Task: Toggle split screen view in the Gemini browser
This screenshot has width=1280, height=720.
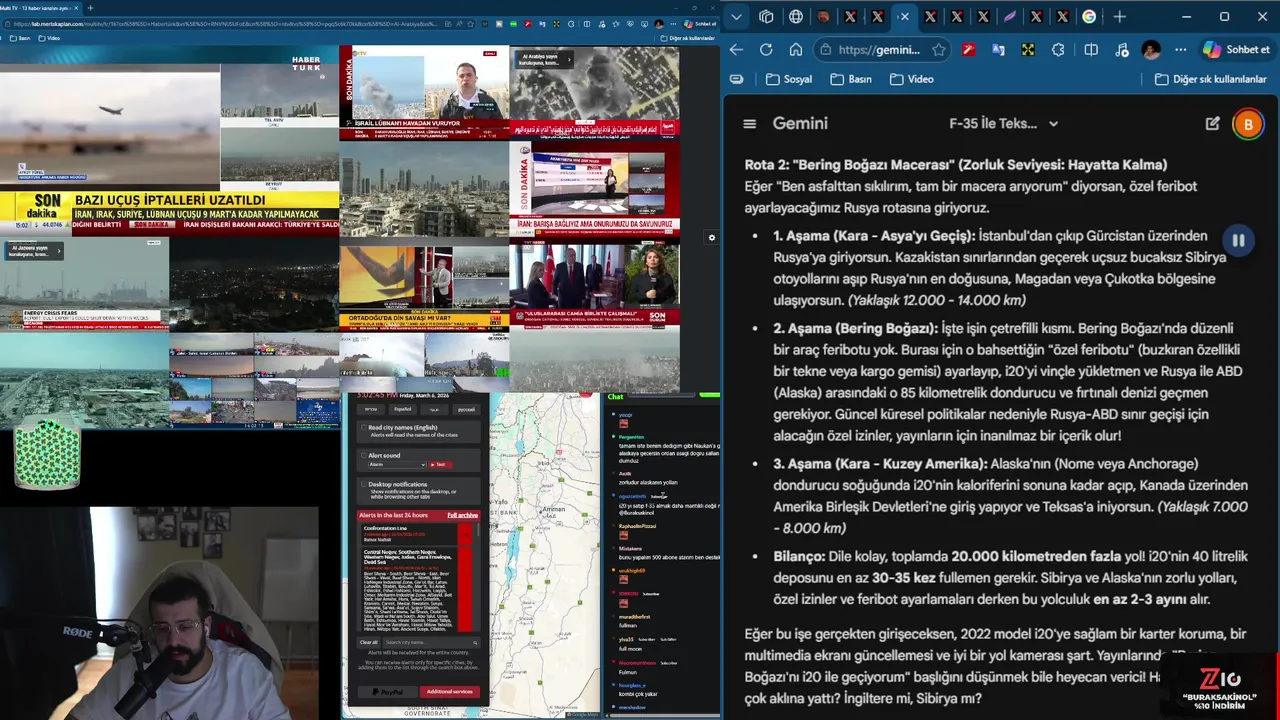Action: [x=1091, y=49]
